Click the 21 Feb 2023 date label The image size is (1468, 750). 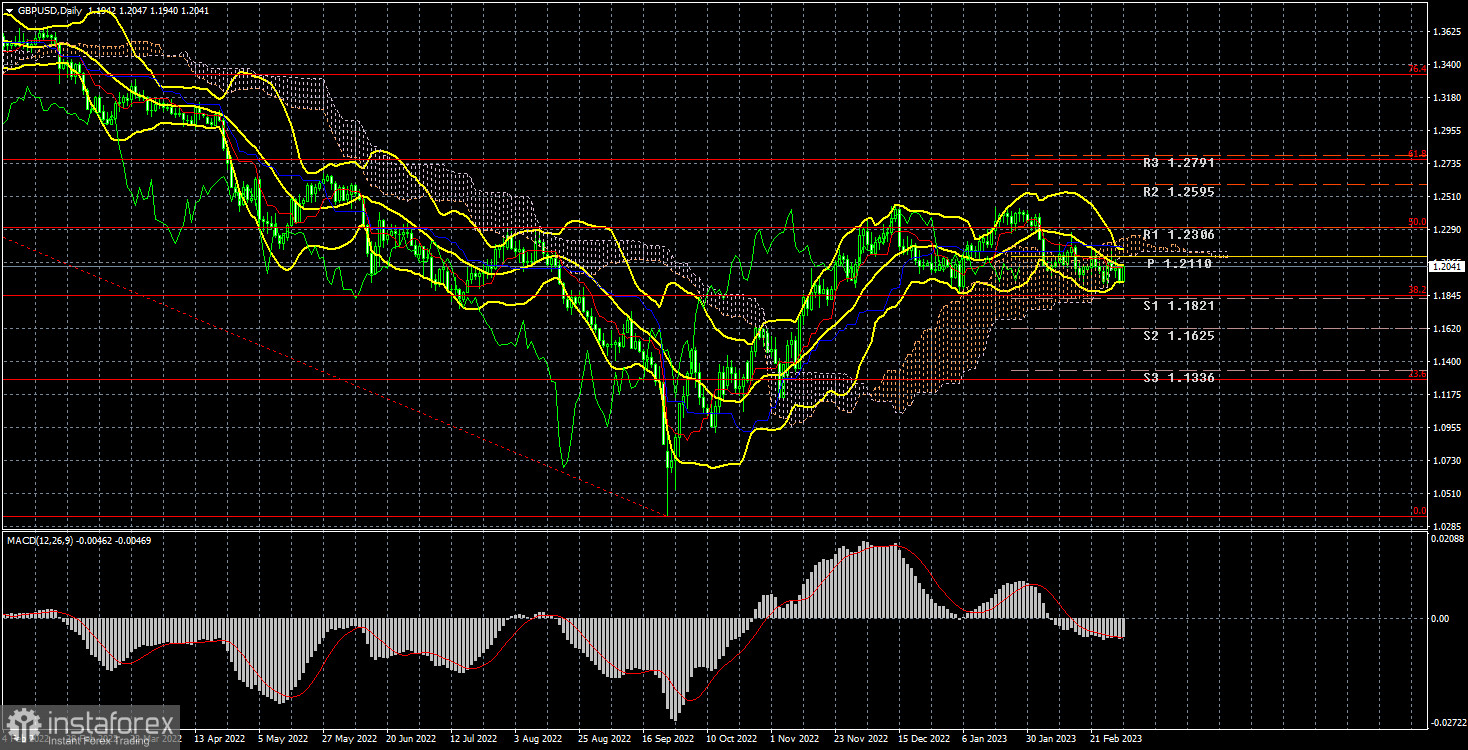(1115, 740)
